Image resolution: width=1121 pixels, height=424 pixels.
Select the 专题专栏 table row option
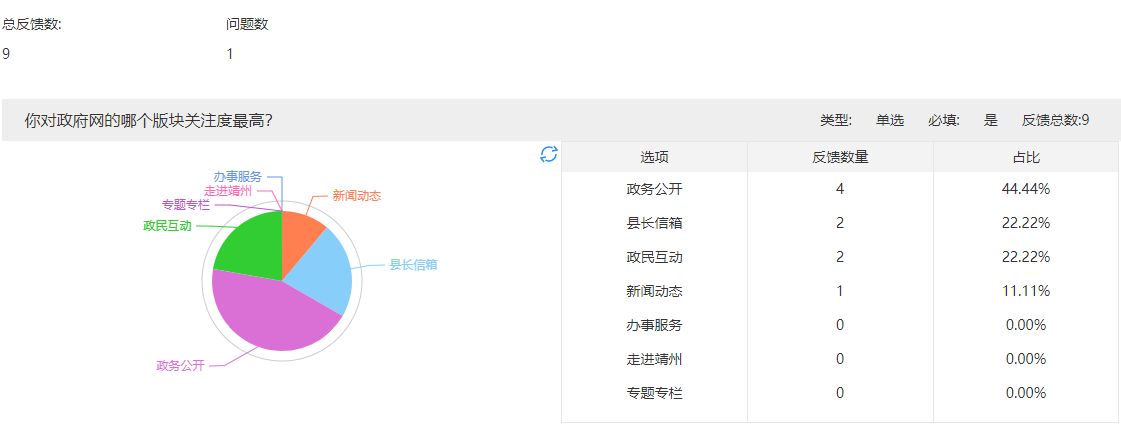coord(654,393)
